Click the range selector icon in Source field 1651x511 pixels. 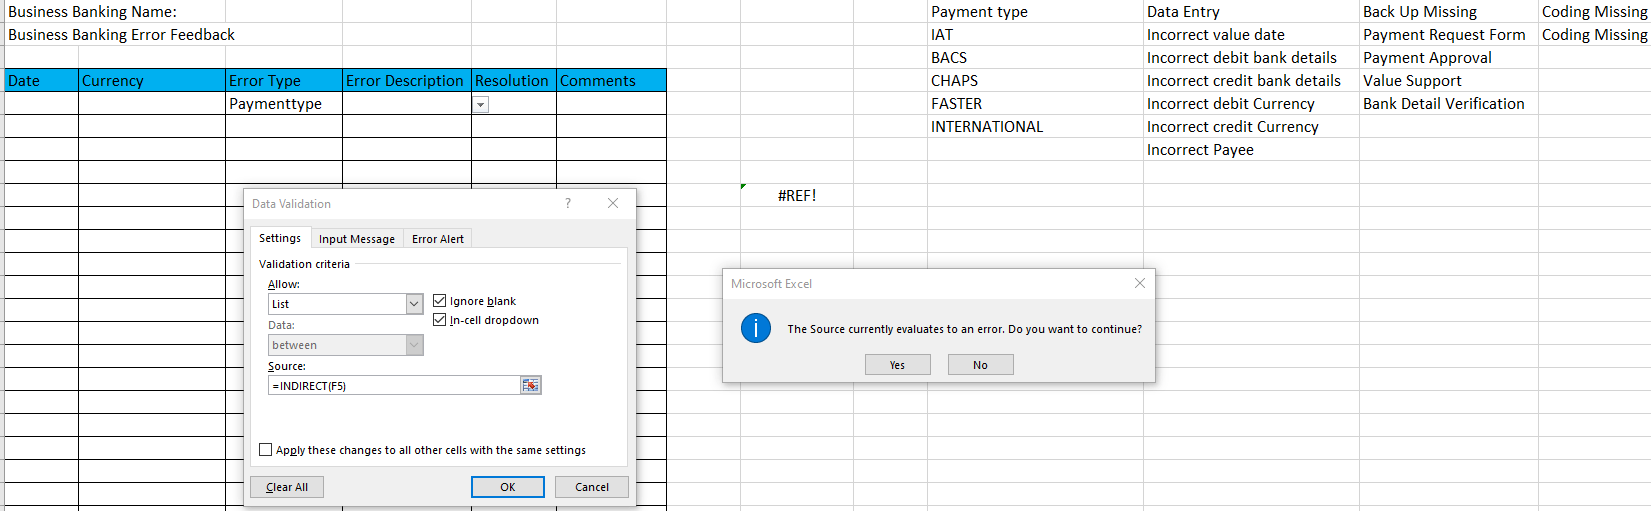530,385
